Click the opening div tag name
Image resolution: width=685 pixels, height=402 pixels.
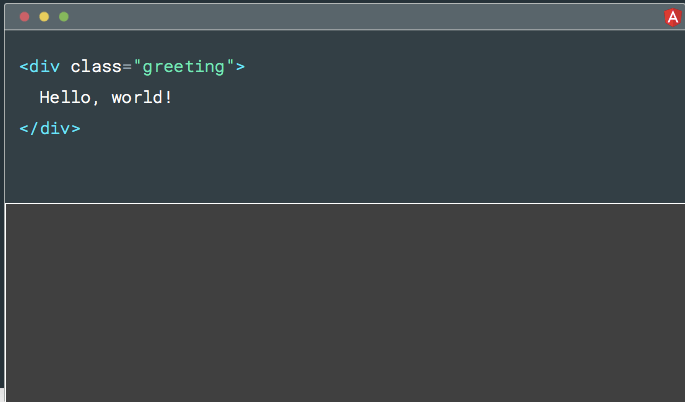click(45, 67)
